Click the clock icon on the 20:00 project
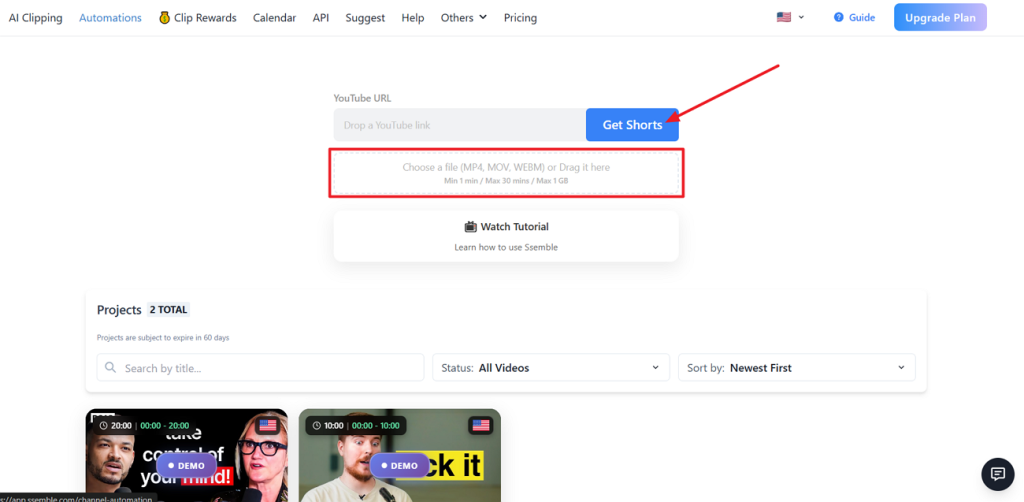 pyautogui.click(x=103, y=426)
